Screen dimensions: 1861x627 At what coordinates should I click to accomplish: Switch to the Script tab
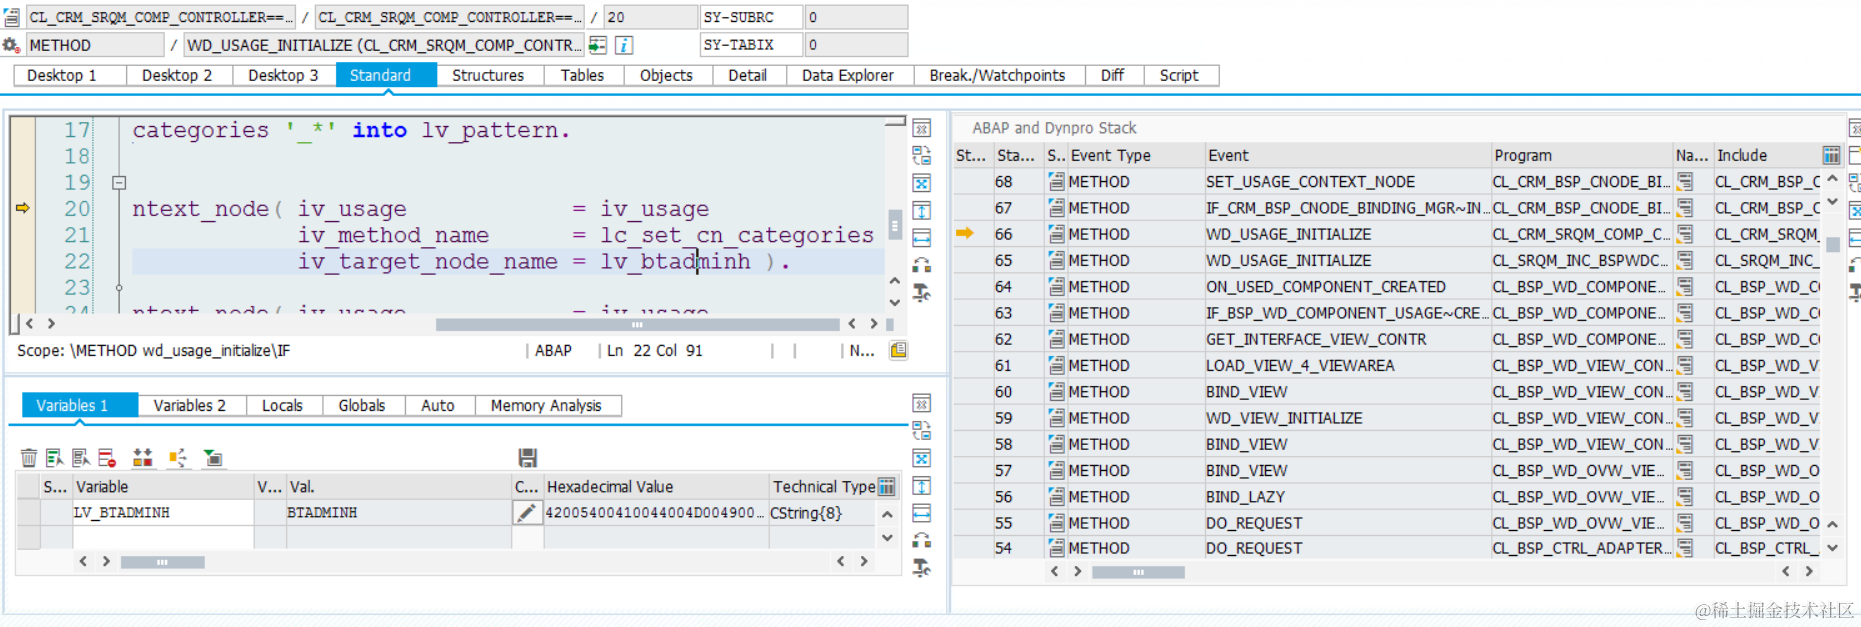point(1179,75)
